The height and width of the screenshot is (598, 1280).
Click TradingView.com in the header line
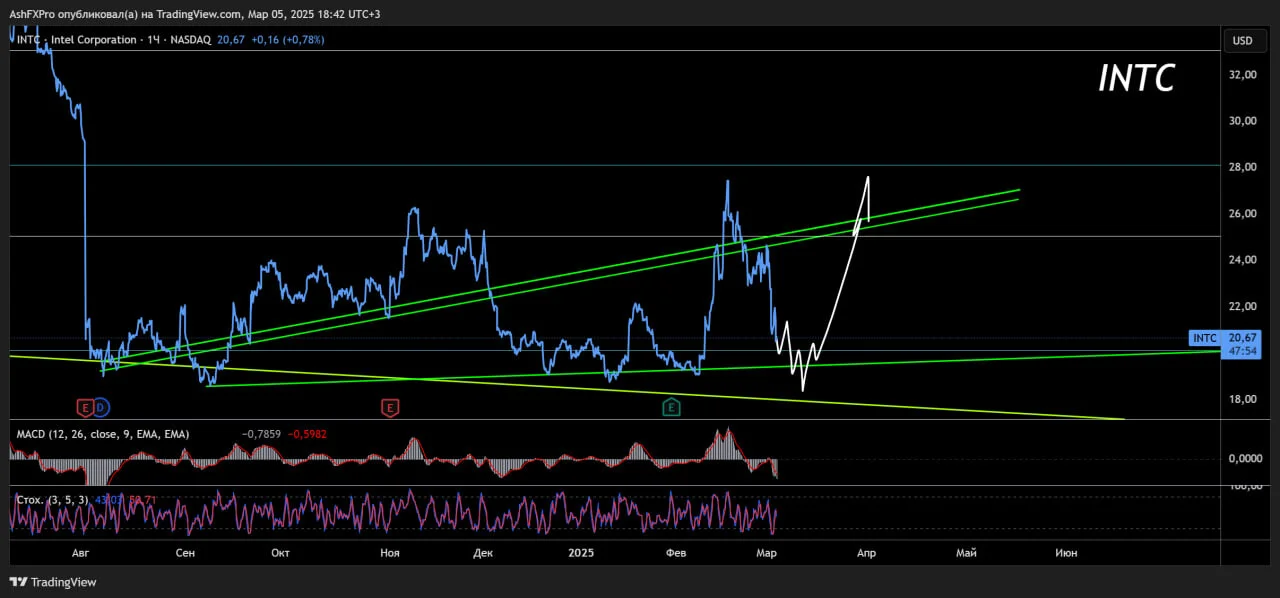199,14
